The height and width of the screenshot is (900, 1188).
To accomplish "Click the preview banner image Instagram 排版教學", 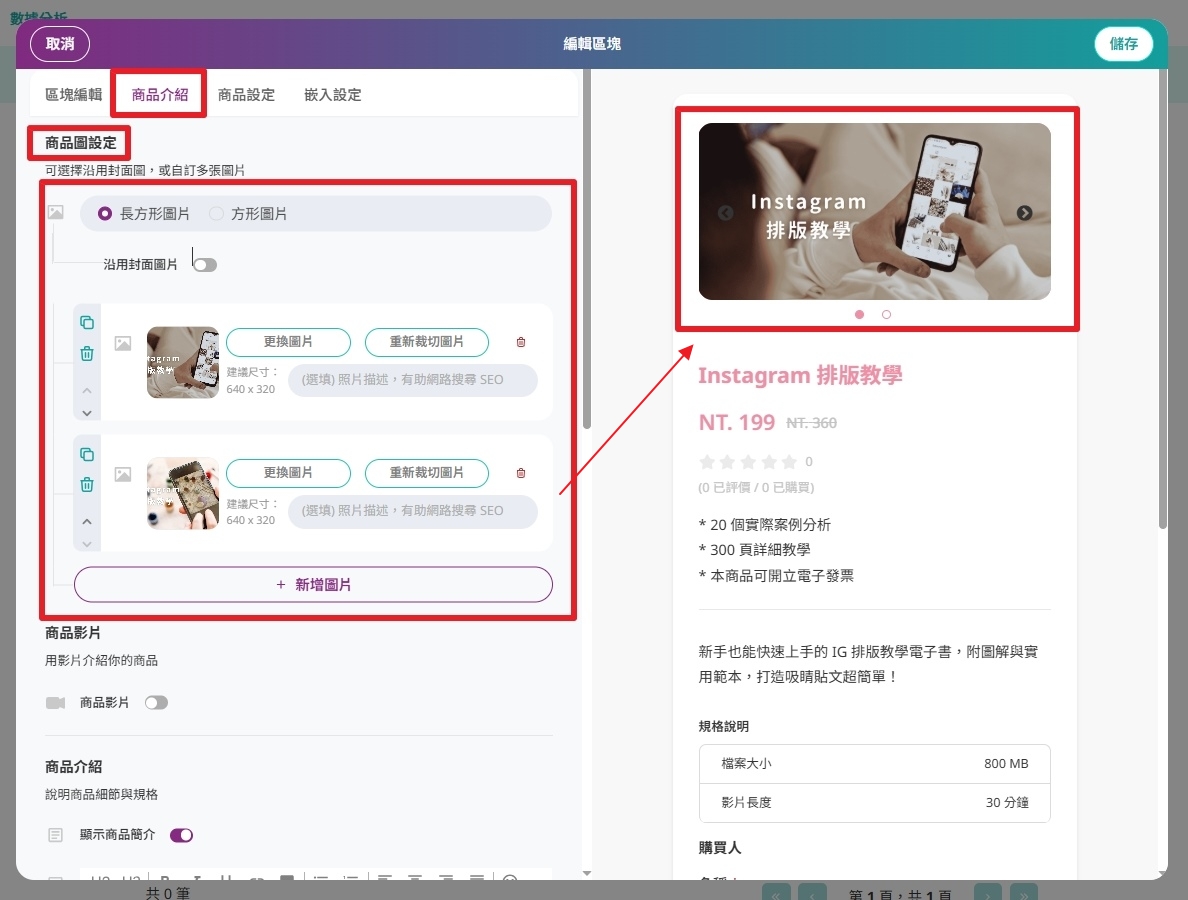I will (x=874, y=211).
